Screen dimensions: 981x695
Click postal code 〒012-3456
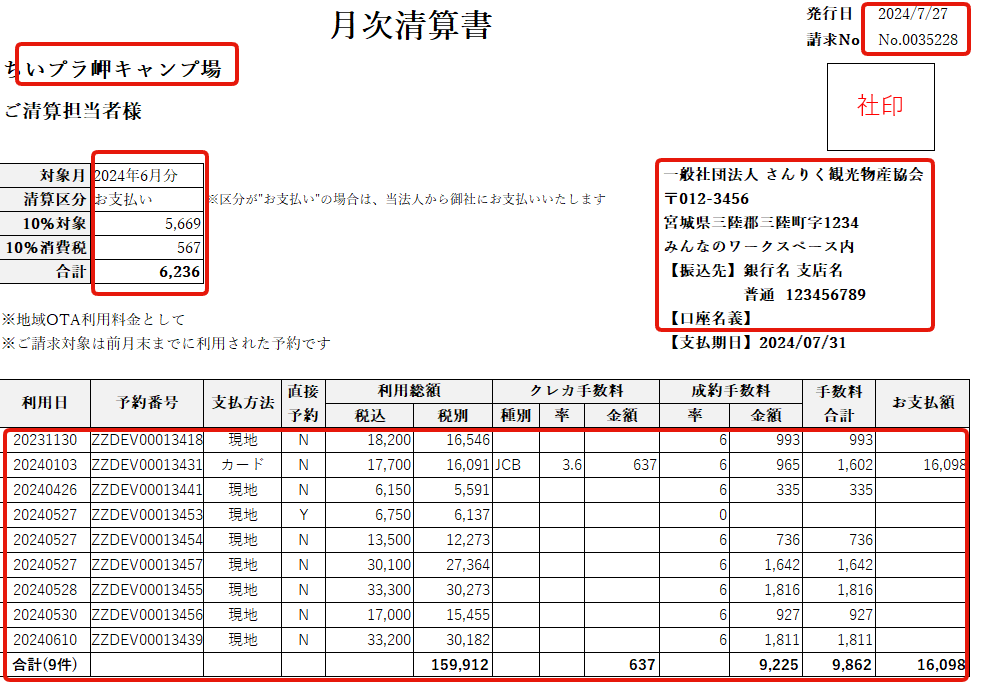[x=706, y=199]
